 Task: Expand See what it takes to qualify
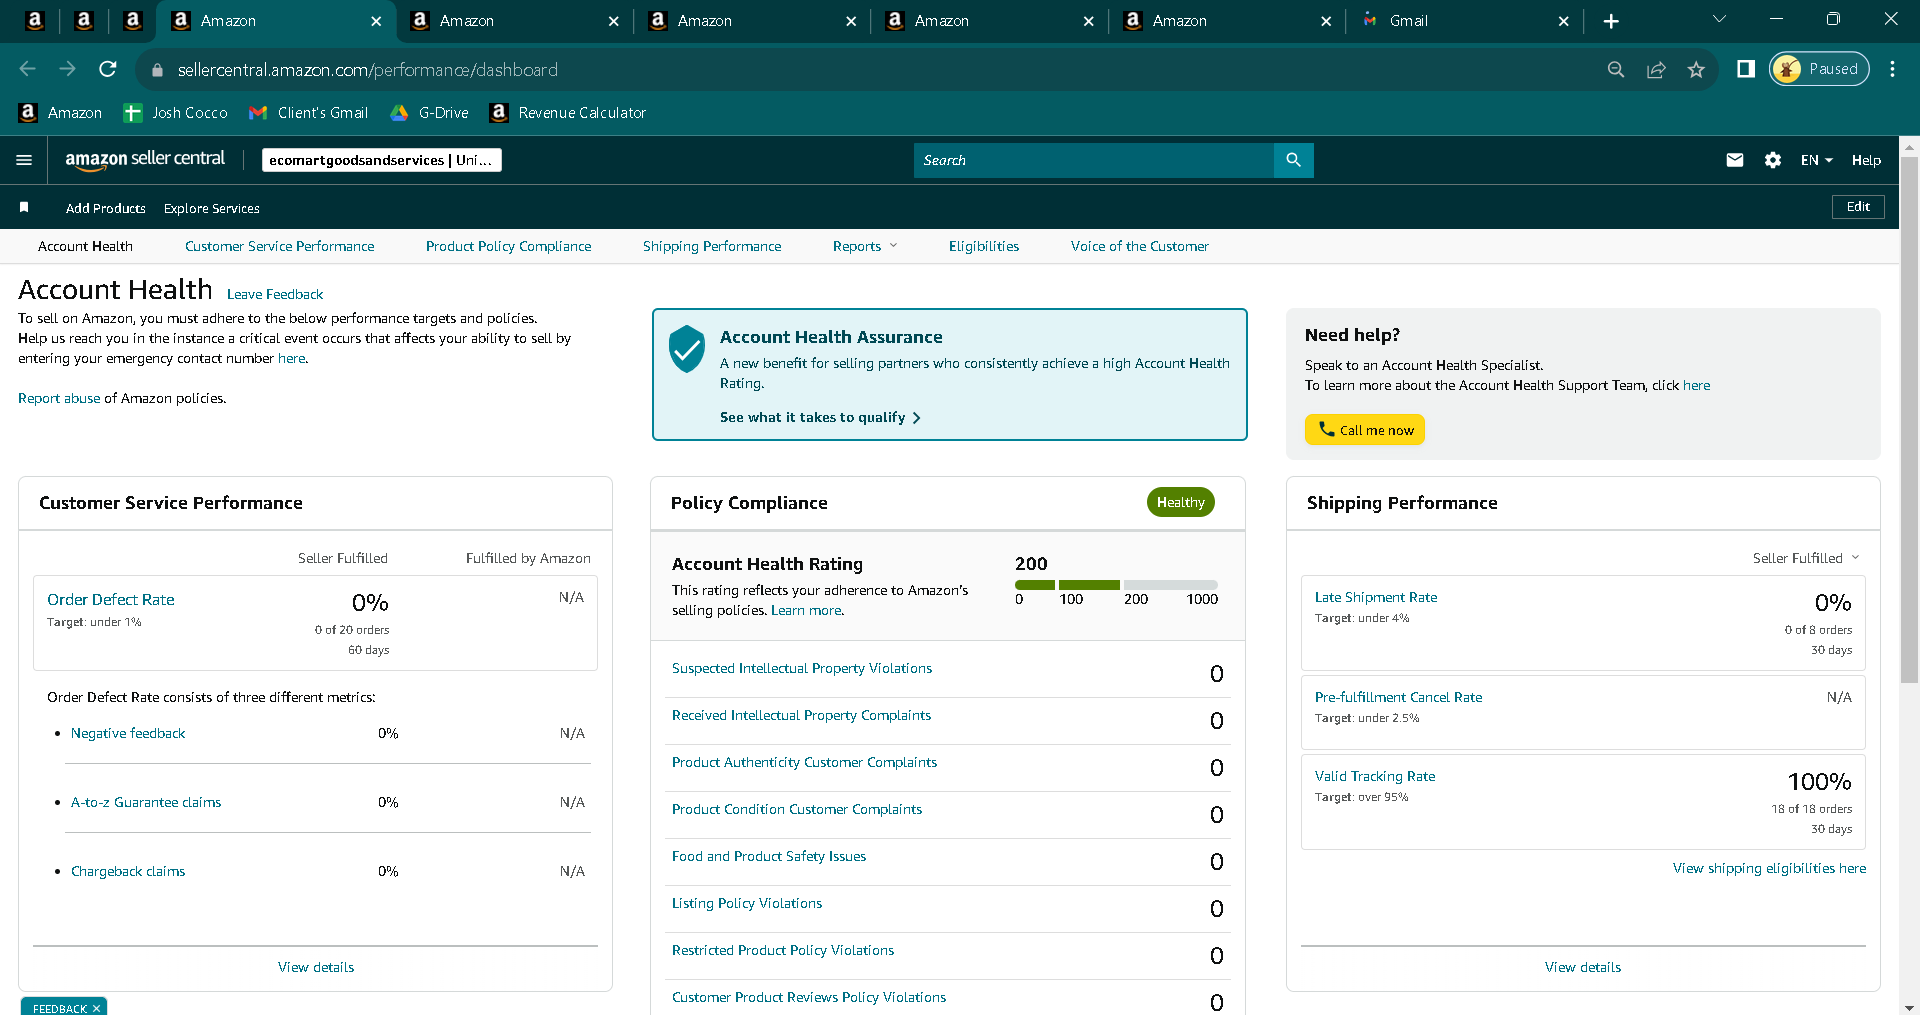(820, 417)
